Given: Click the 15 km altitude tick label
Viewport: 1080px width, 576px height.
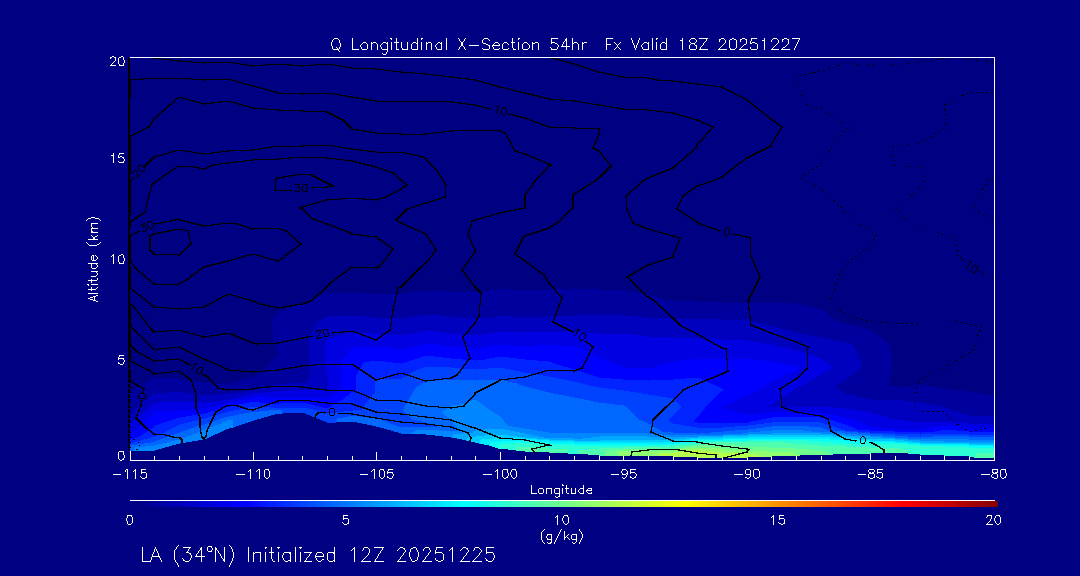Looking at the screenshot, I should click(115, 160).
